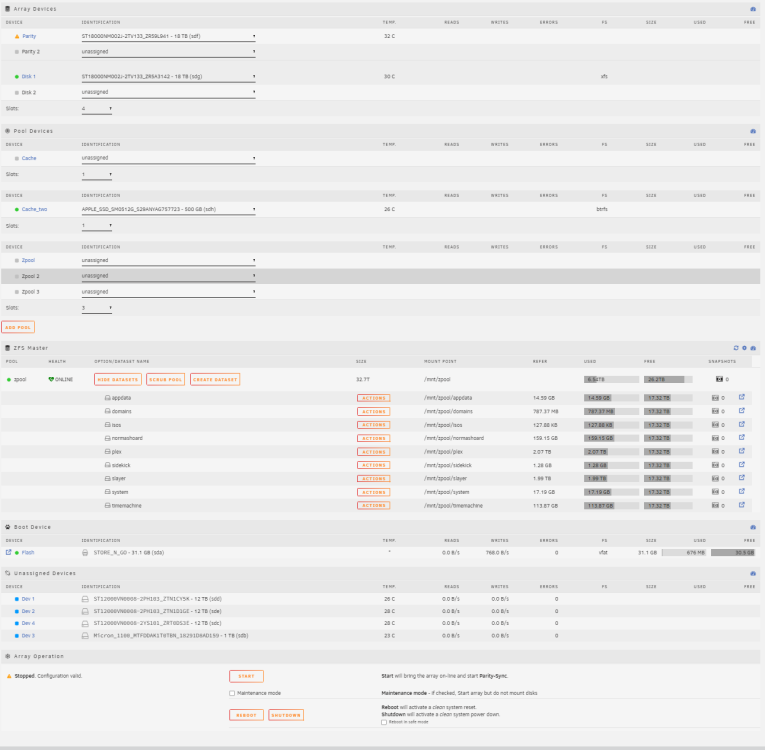
Task: Check Reboot in safe mode checkbox
Action: point(384,722)
